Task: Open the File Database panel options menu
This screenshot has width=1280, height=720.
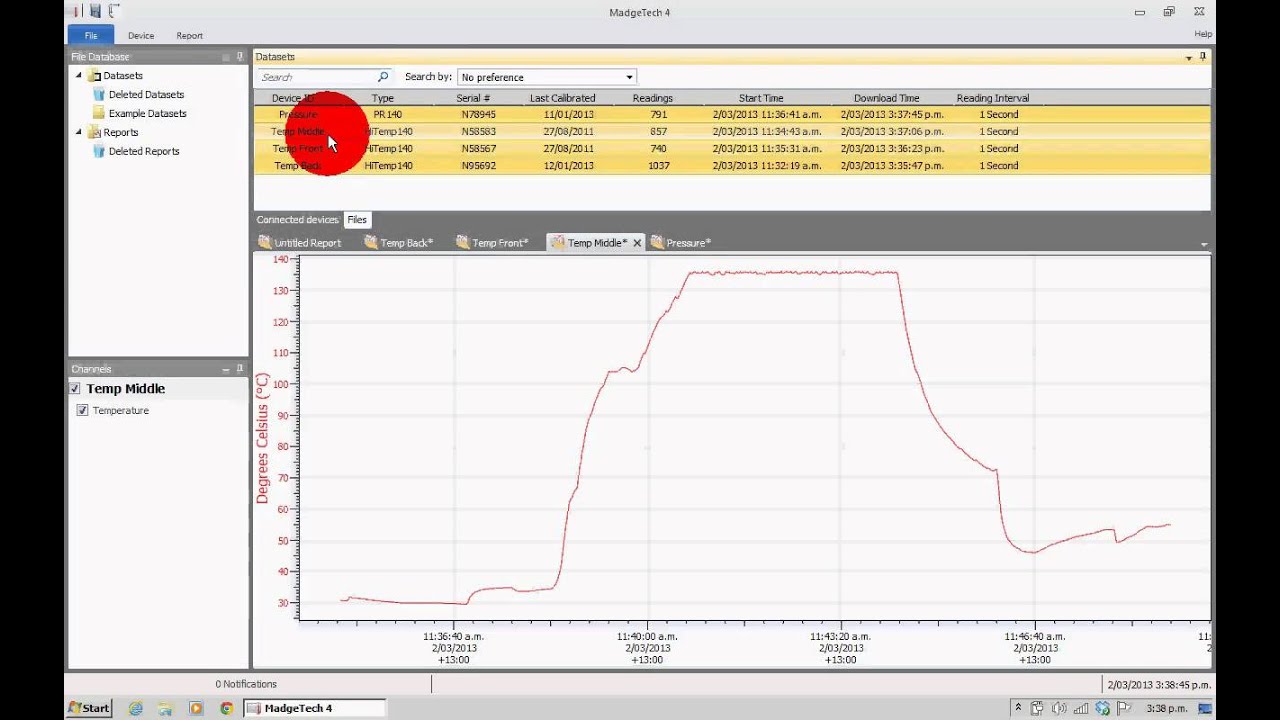Action: click(x=227, y=57)
